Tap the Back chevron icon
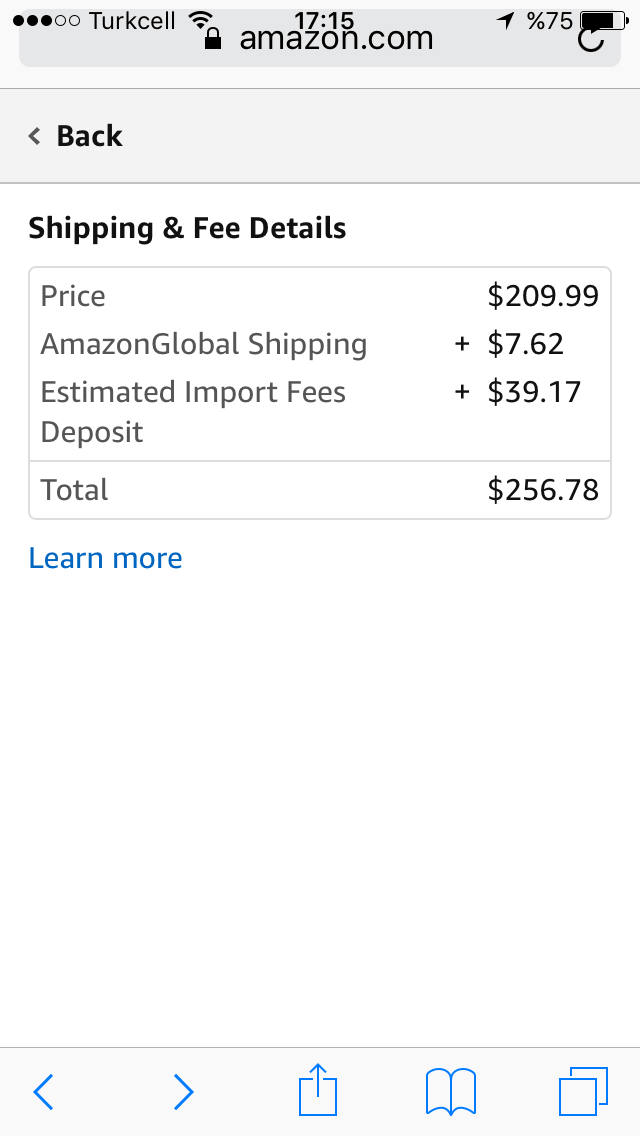The width and height of the screenshot is (640, 1136). [x=35, y=136]
